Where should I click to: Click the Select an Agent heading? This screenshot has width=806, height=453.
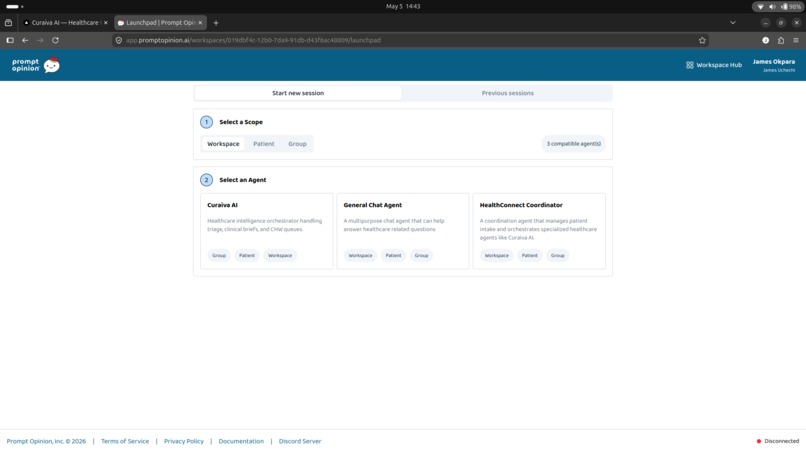(243, 180)
